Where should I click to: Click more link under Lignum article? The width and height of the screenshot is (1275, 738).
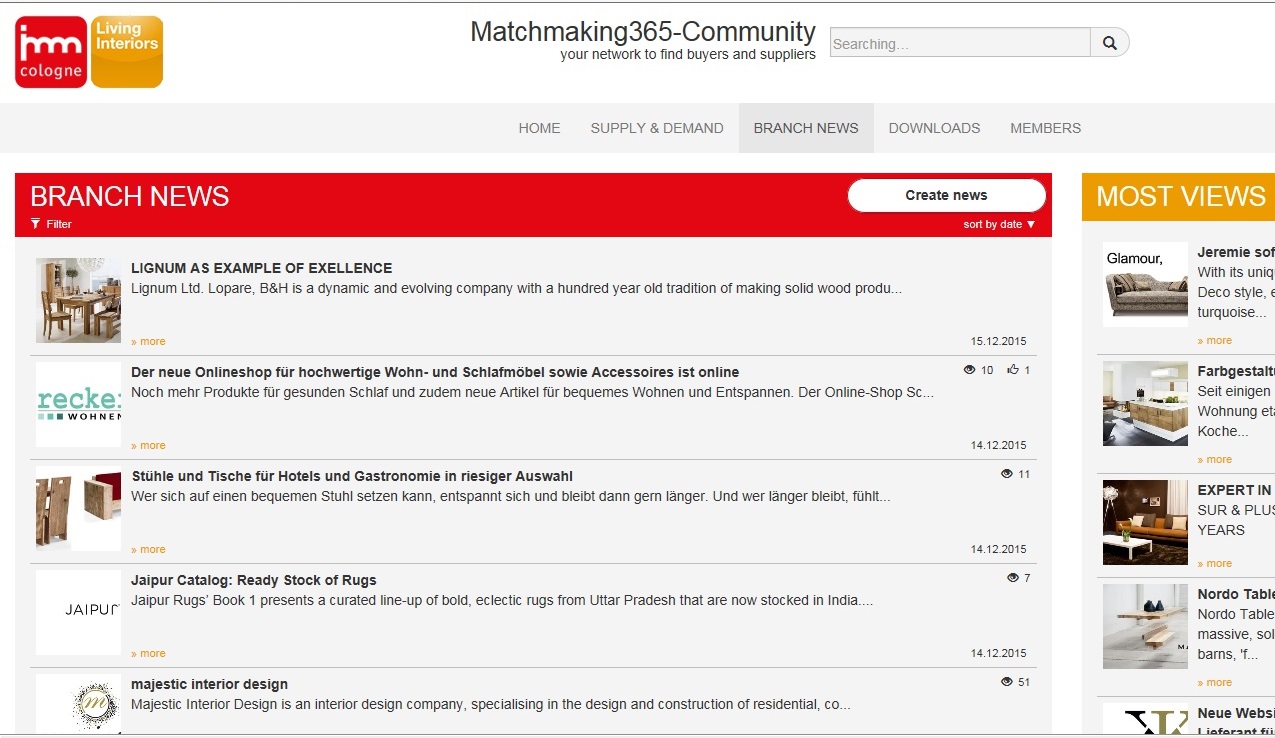[x=148, y=341]
